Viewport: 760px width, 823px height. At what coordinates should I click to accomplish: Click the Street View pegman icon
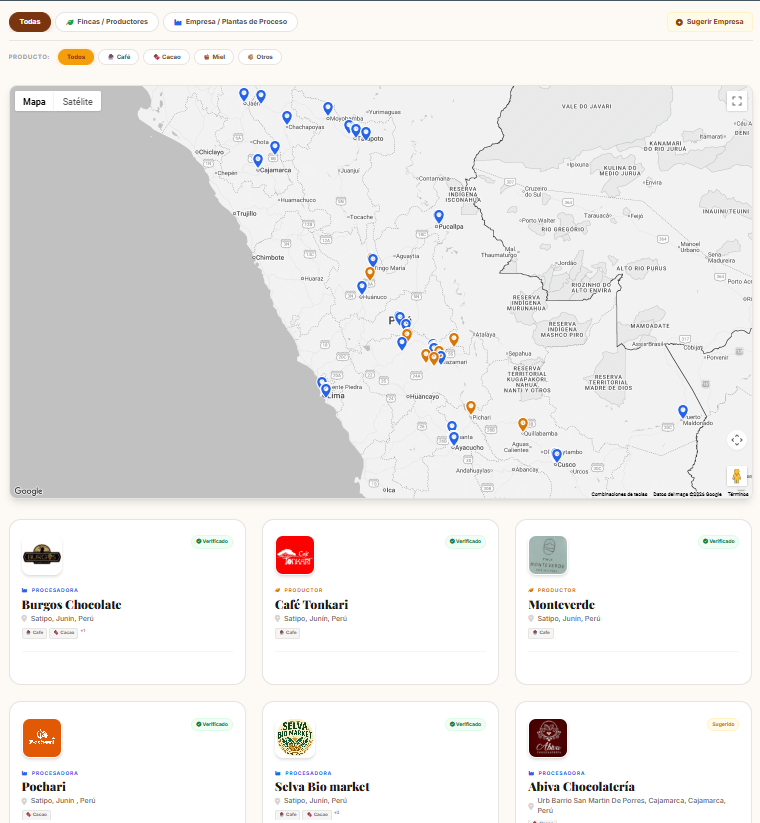(x=737, y=476)
